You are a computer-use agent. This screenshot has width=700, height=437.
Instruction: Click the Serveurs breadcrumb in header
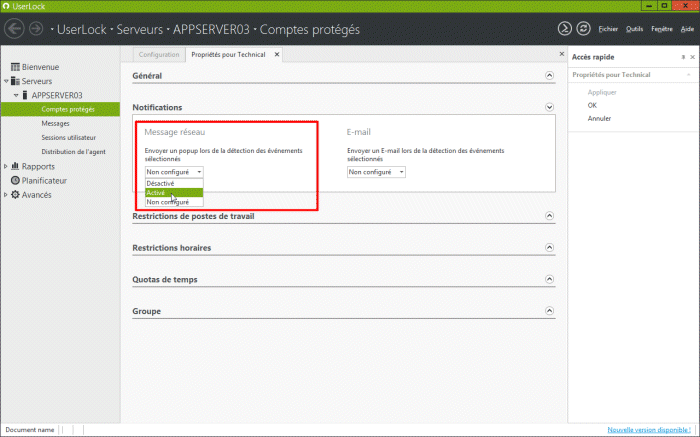click(140, 29)
